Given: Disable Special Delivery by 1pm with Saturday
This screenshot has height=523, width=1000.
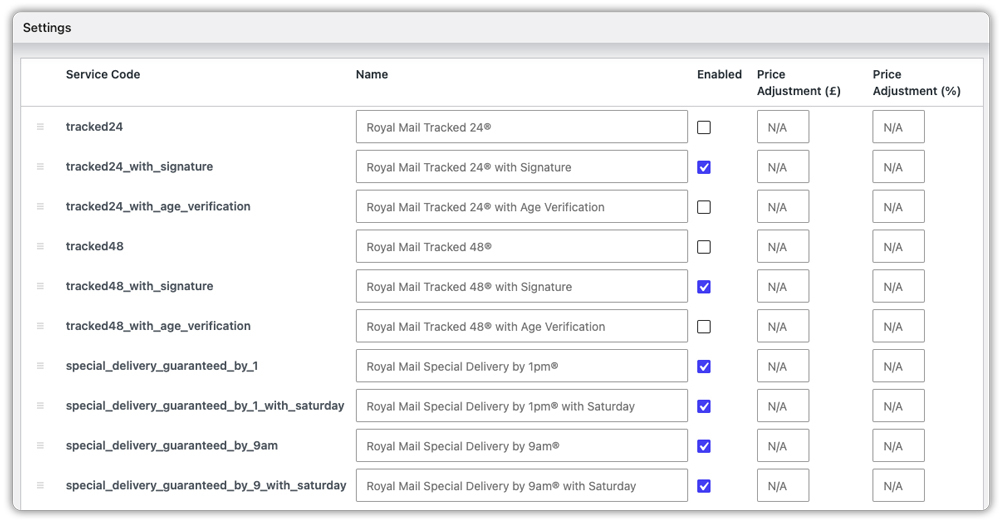Looking at the screenshot, I should pos(704,406).
